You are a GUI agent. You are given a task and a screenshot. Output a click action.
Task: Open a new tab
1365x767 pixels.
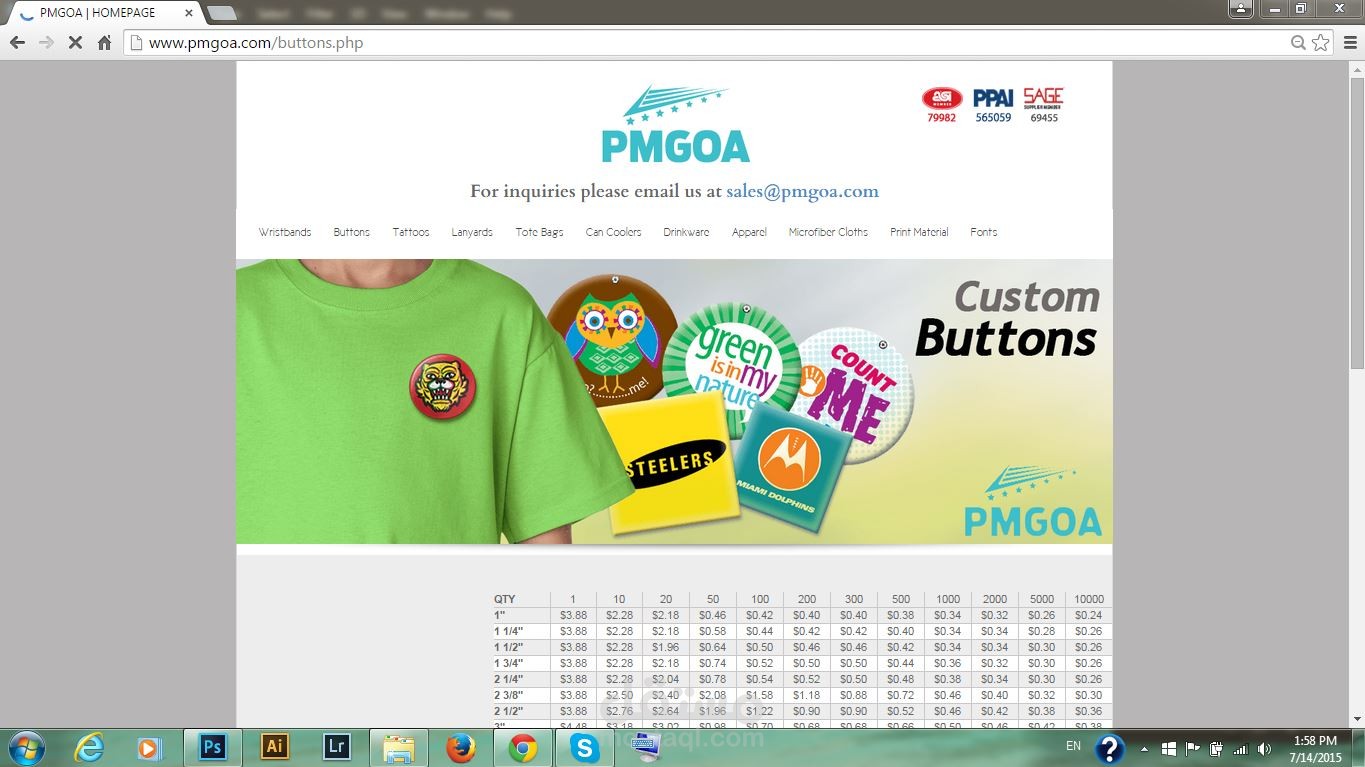click(221, 13)
